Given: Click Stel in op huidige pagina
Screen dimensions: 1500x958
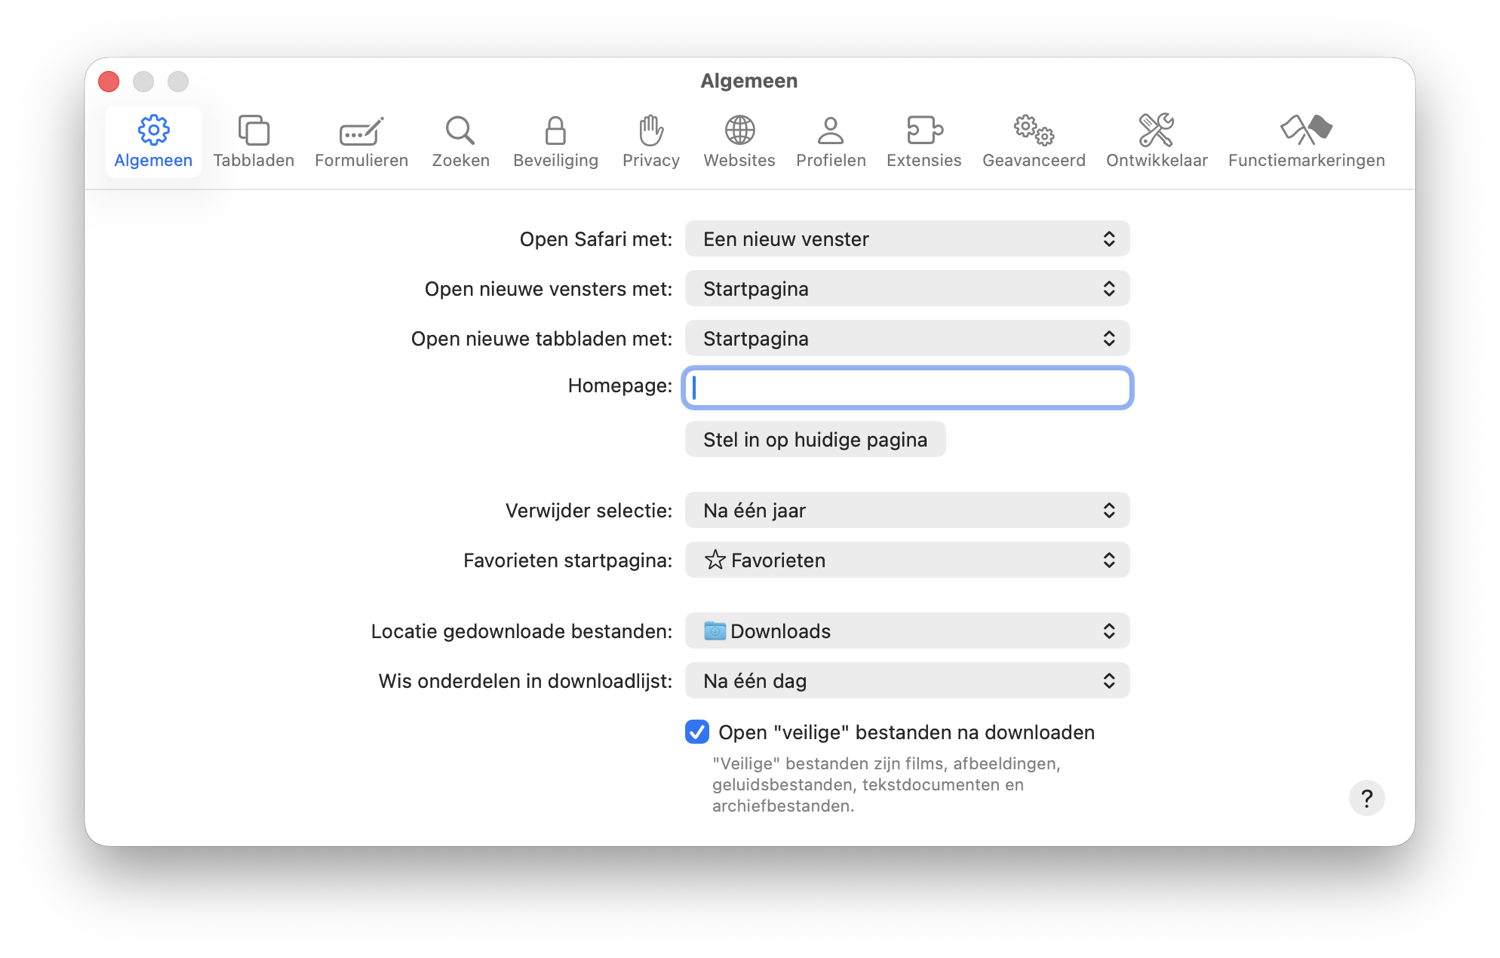Looking at the screenshot, I should tap(815, 440).
